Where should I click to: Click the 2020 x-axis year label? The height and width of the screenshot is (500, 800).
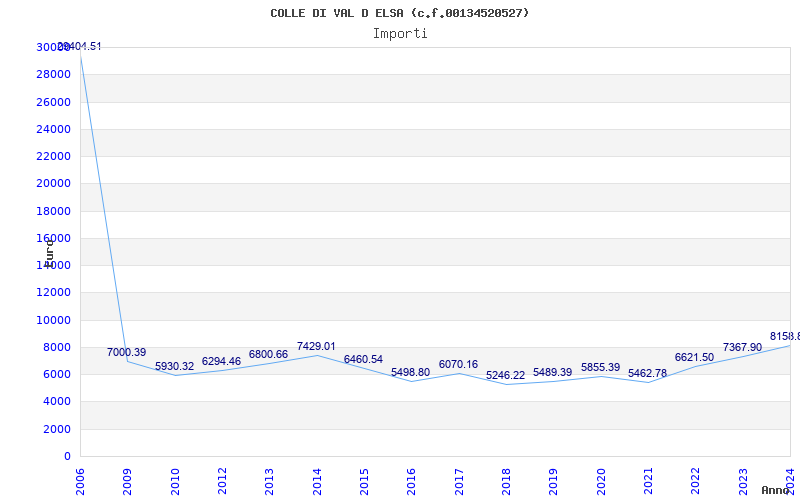point(601,481)
